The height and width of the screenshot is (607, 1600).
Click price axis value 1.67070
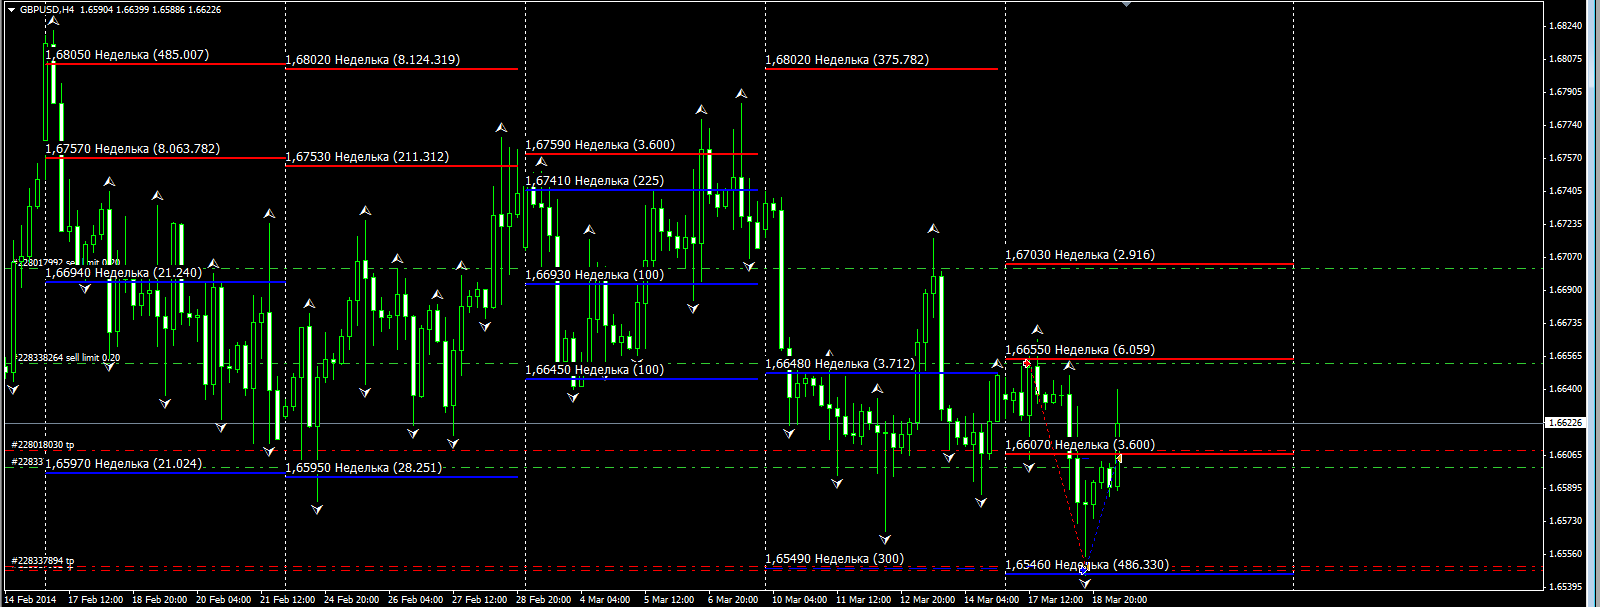tap(1565, 257)
